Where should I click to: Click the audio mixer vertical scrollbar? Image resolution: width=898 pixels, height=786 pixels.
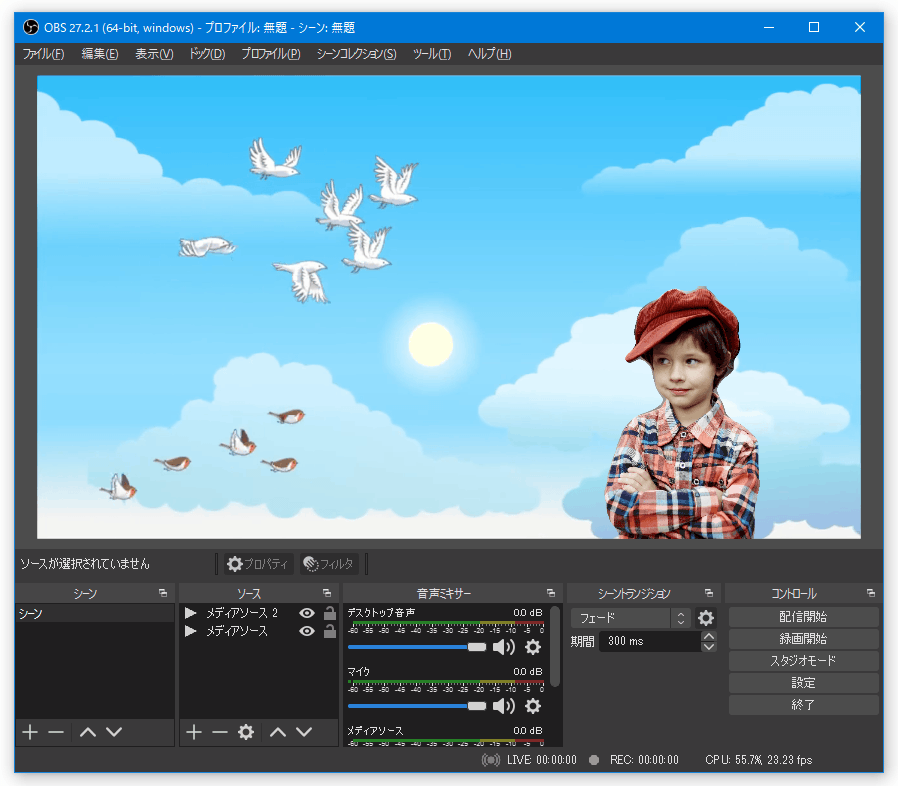pyautogui.click(x=554, y=646)
